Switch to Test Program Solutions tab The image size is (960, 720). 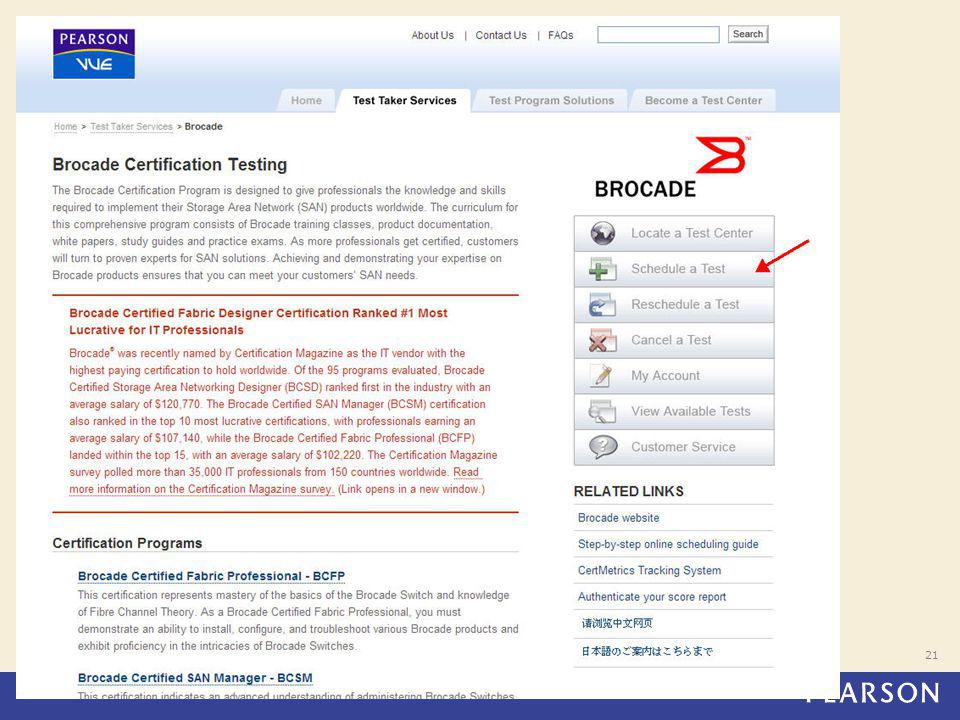pos(551,100)
